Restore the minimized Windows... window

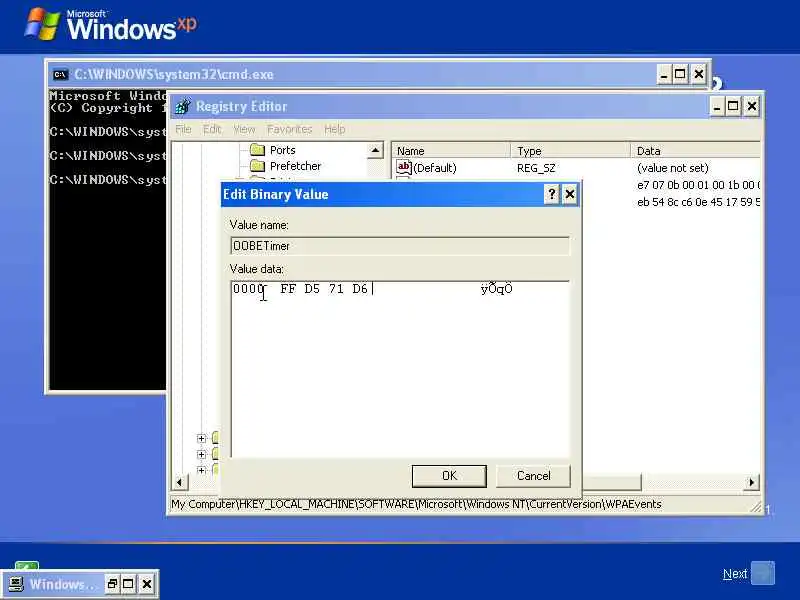112,584
